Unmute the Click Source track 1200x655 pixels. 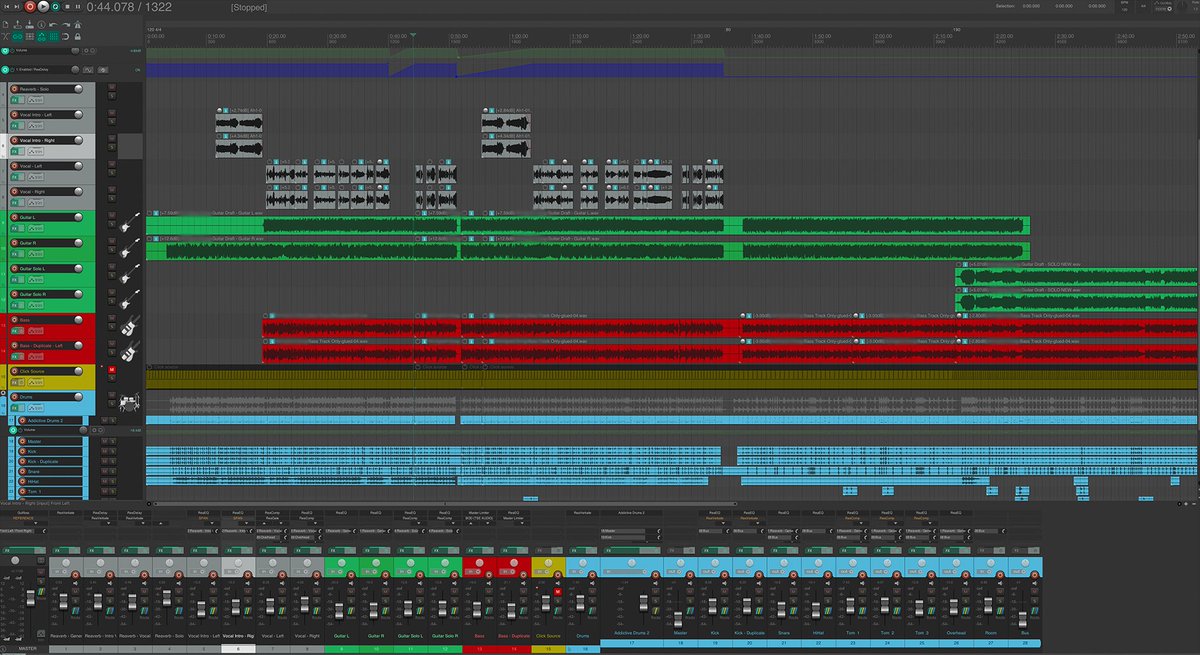pyautogui.click(x=110, y=369)
